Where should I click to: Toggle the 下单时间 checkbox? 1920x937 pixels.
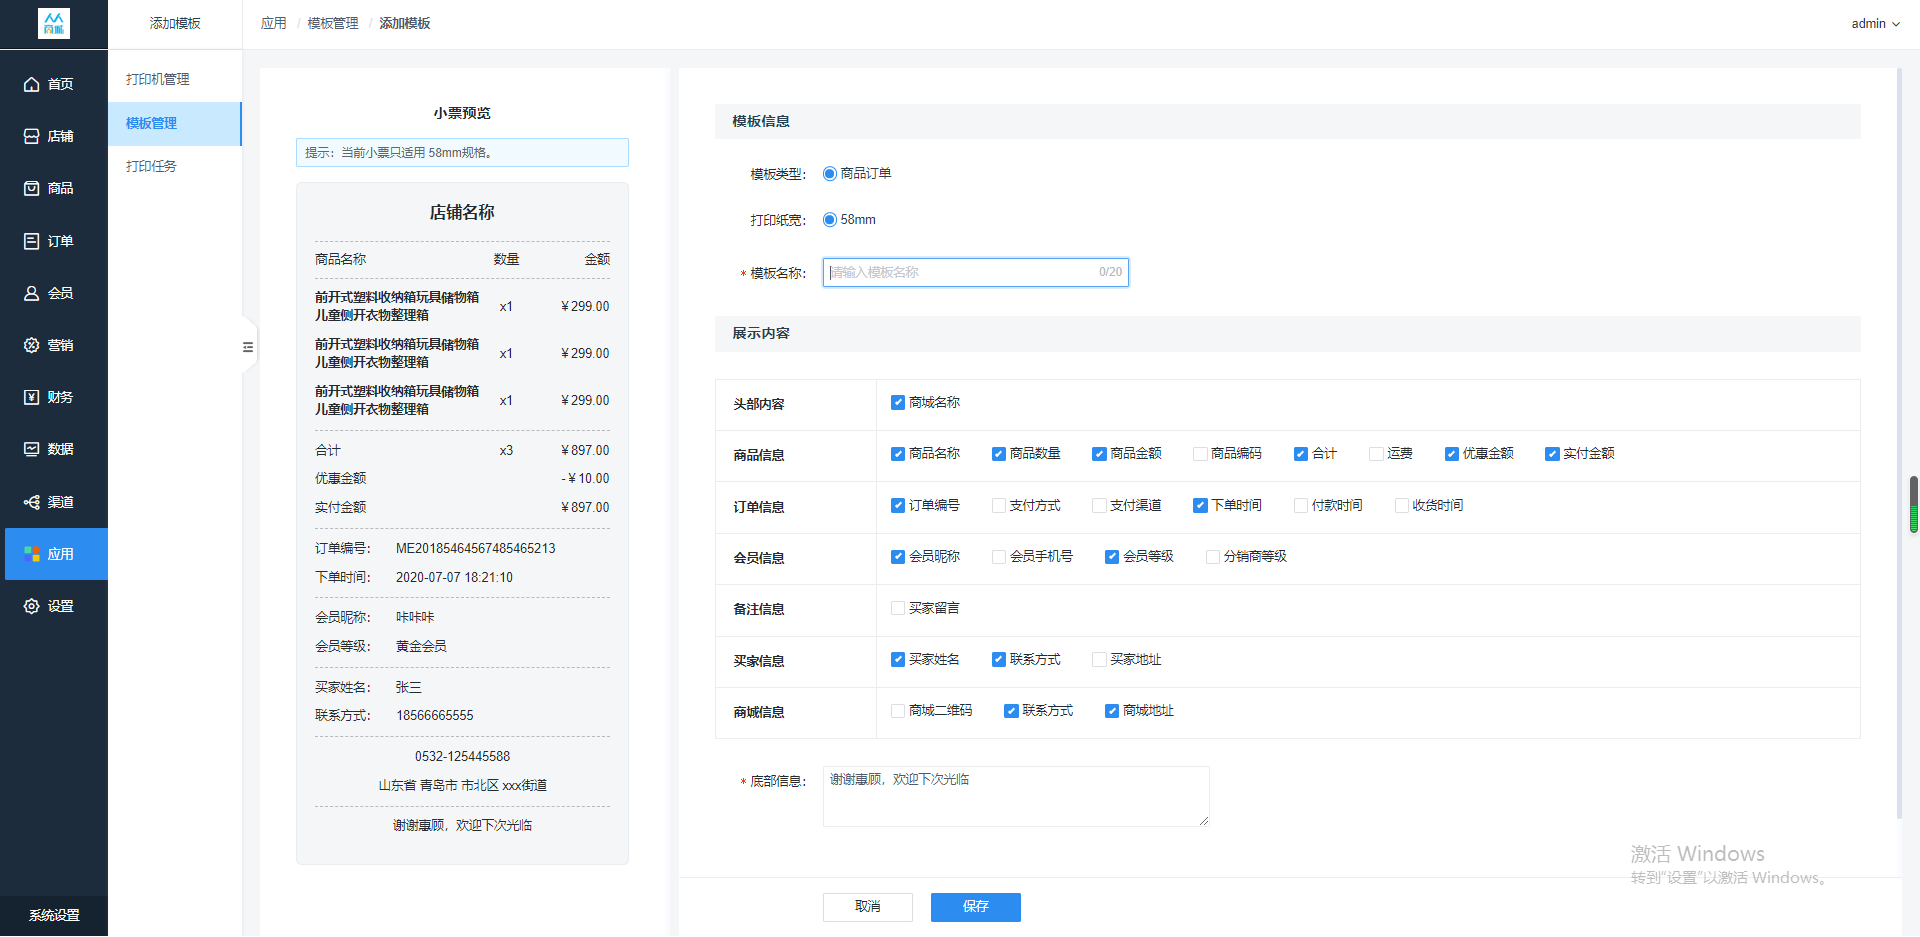pos(1200,506)
